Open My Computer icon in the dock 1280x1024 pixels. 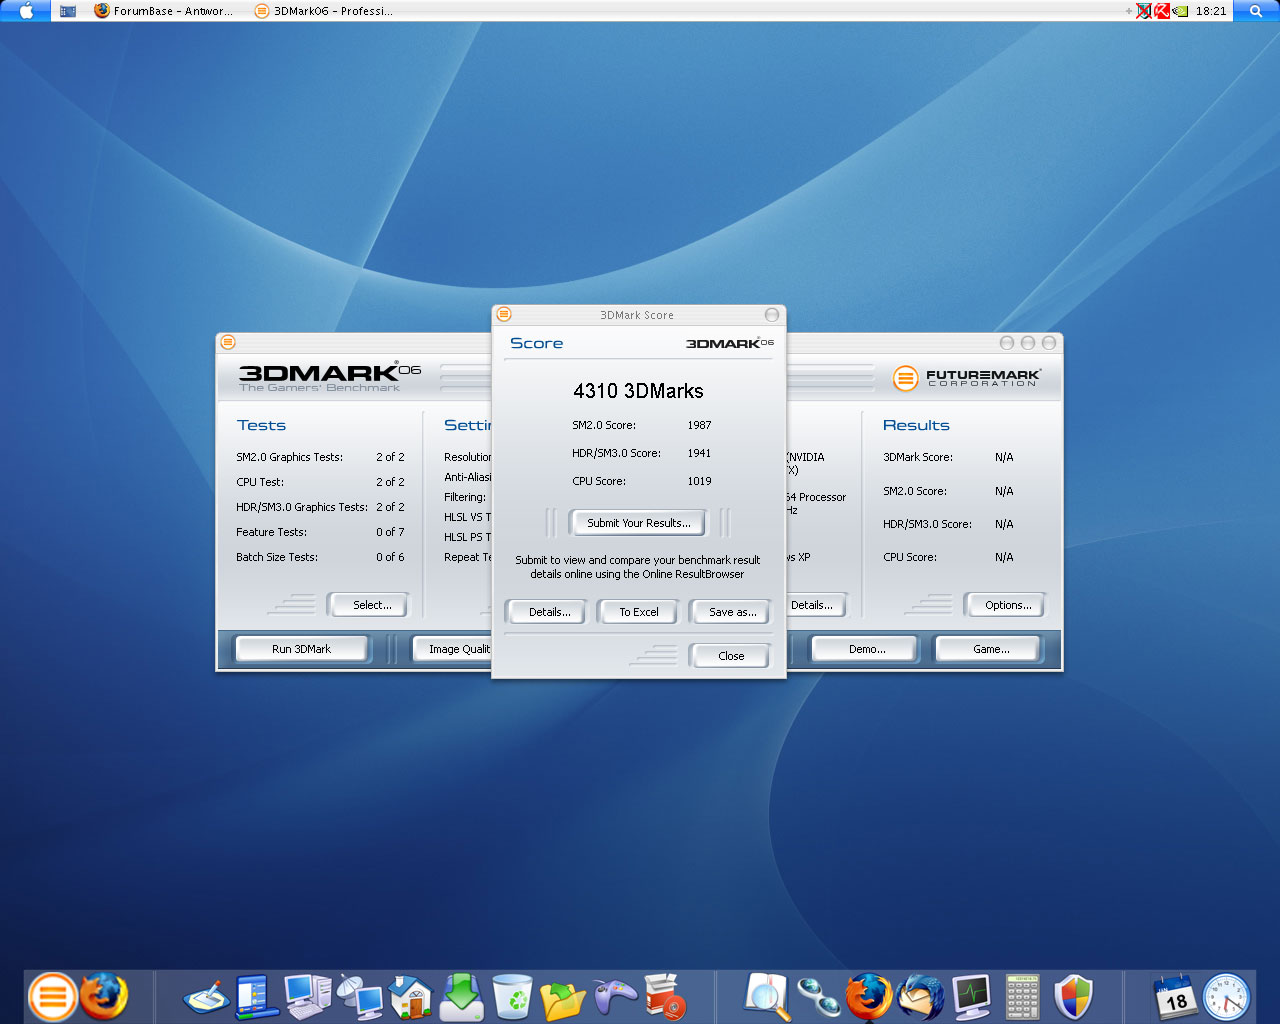[308, 997]
